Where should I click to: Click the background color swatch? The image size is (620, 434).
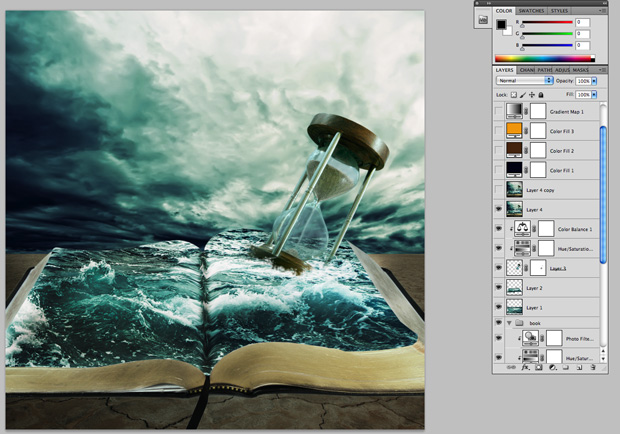tap(508, 32)
